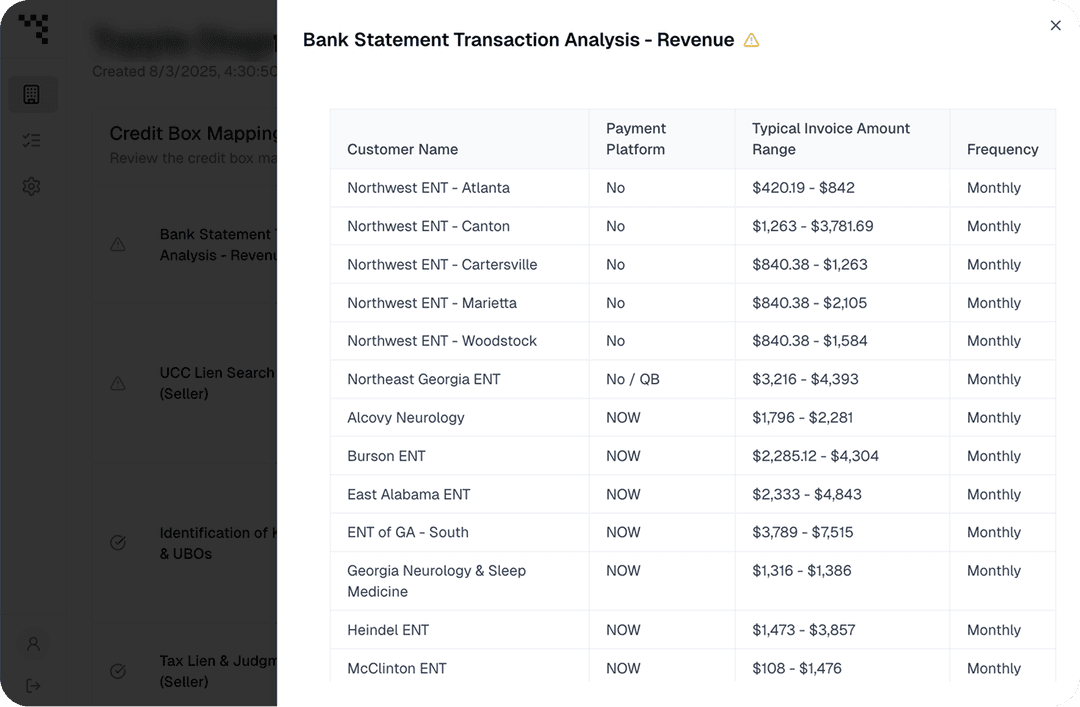
Task: Select the UCC Lien Search (Seller) item
Action: (218, 383)
